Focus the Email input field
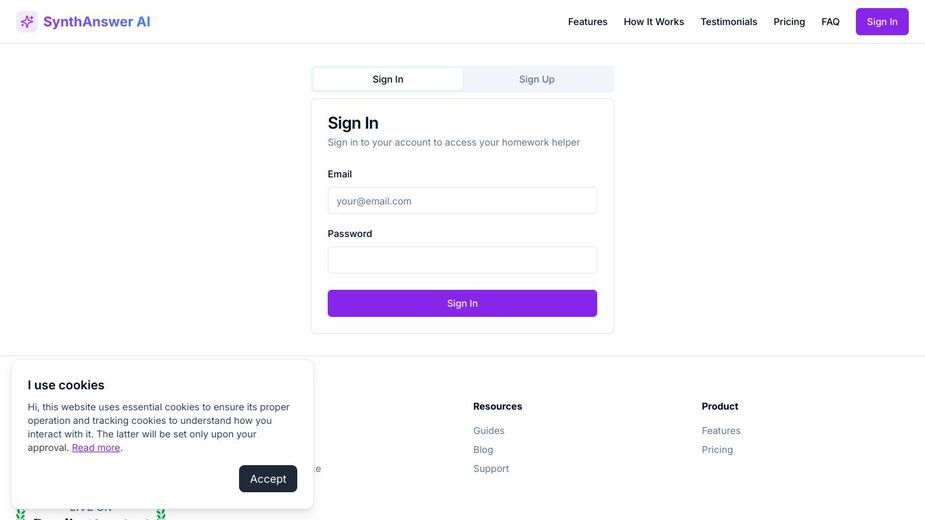925x520 pixels. (462, 201)
